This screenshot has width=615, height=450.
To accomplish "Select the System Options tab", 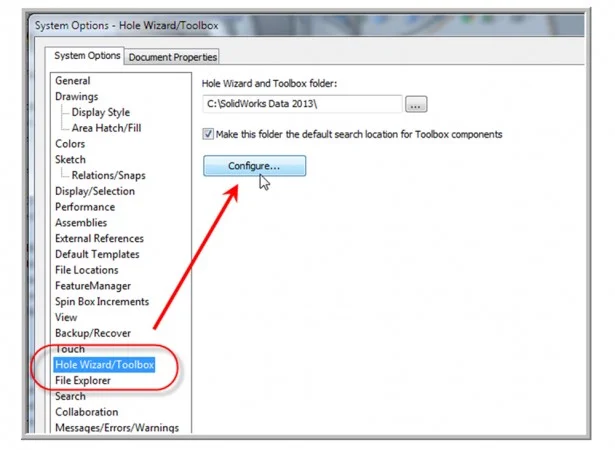I will point(88,56).
